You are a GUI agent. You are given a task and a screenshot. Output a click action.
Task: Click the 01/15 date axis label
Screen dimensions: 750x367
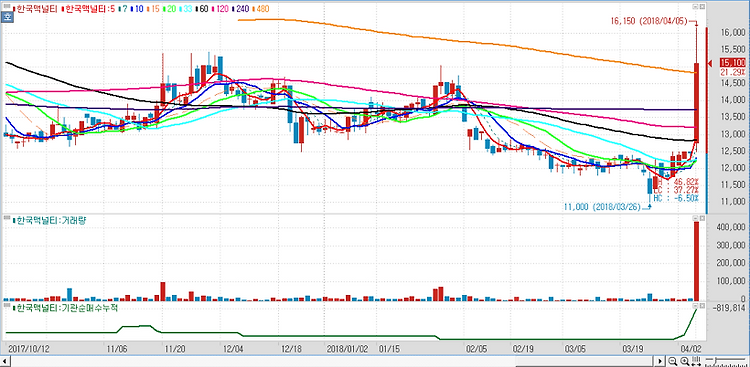[389, 349]
